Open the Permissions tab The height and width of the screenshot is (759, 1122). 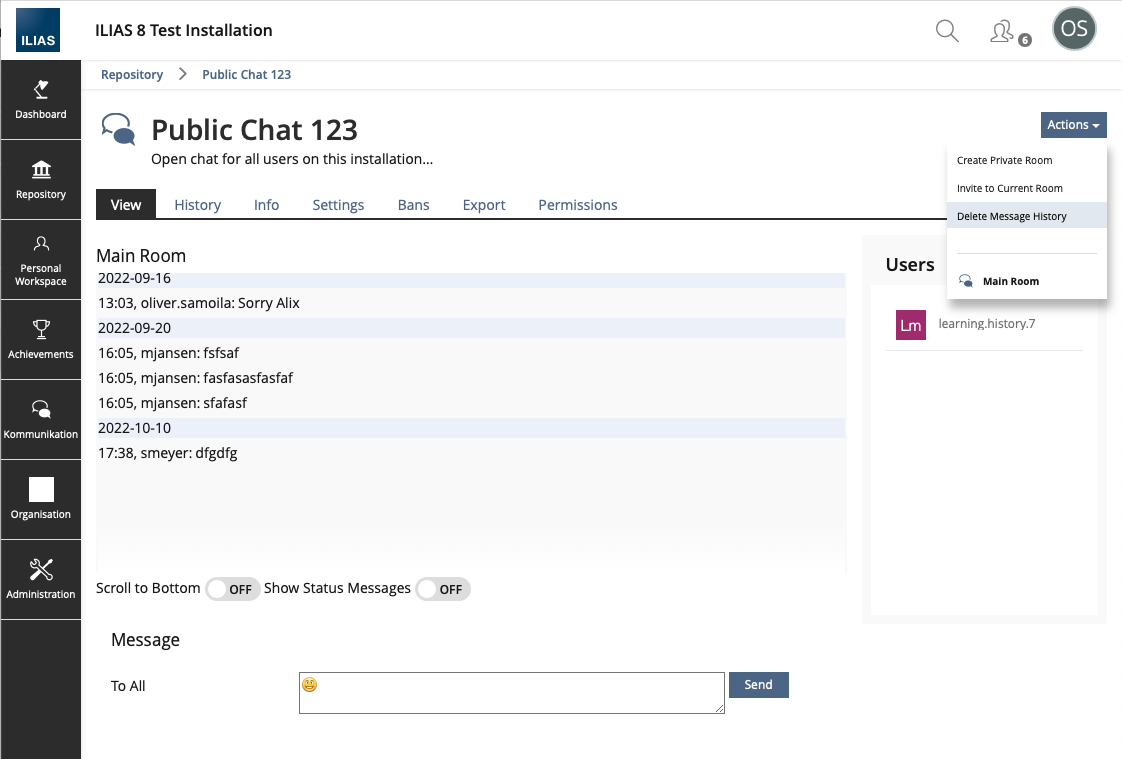point(577,205)
